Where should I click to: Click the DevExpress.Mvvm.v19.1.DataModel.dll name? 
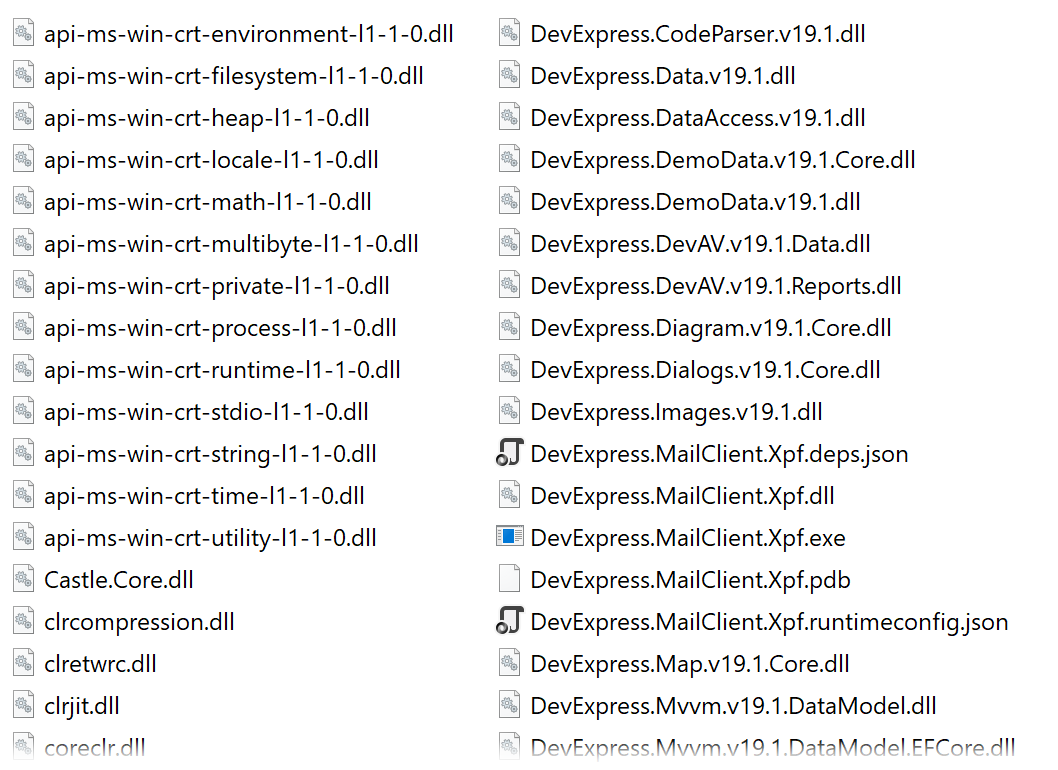click(x=733, y=706)
